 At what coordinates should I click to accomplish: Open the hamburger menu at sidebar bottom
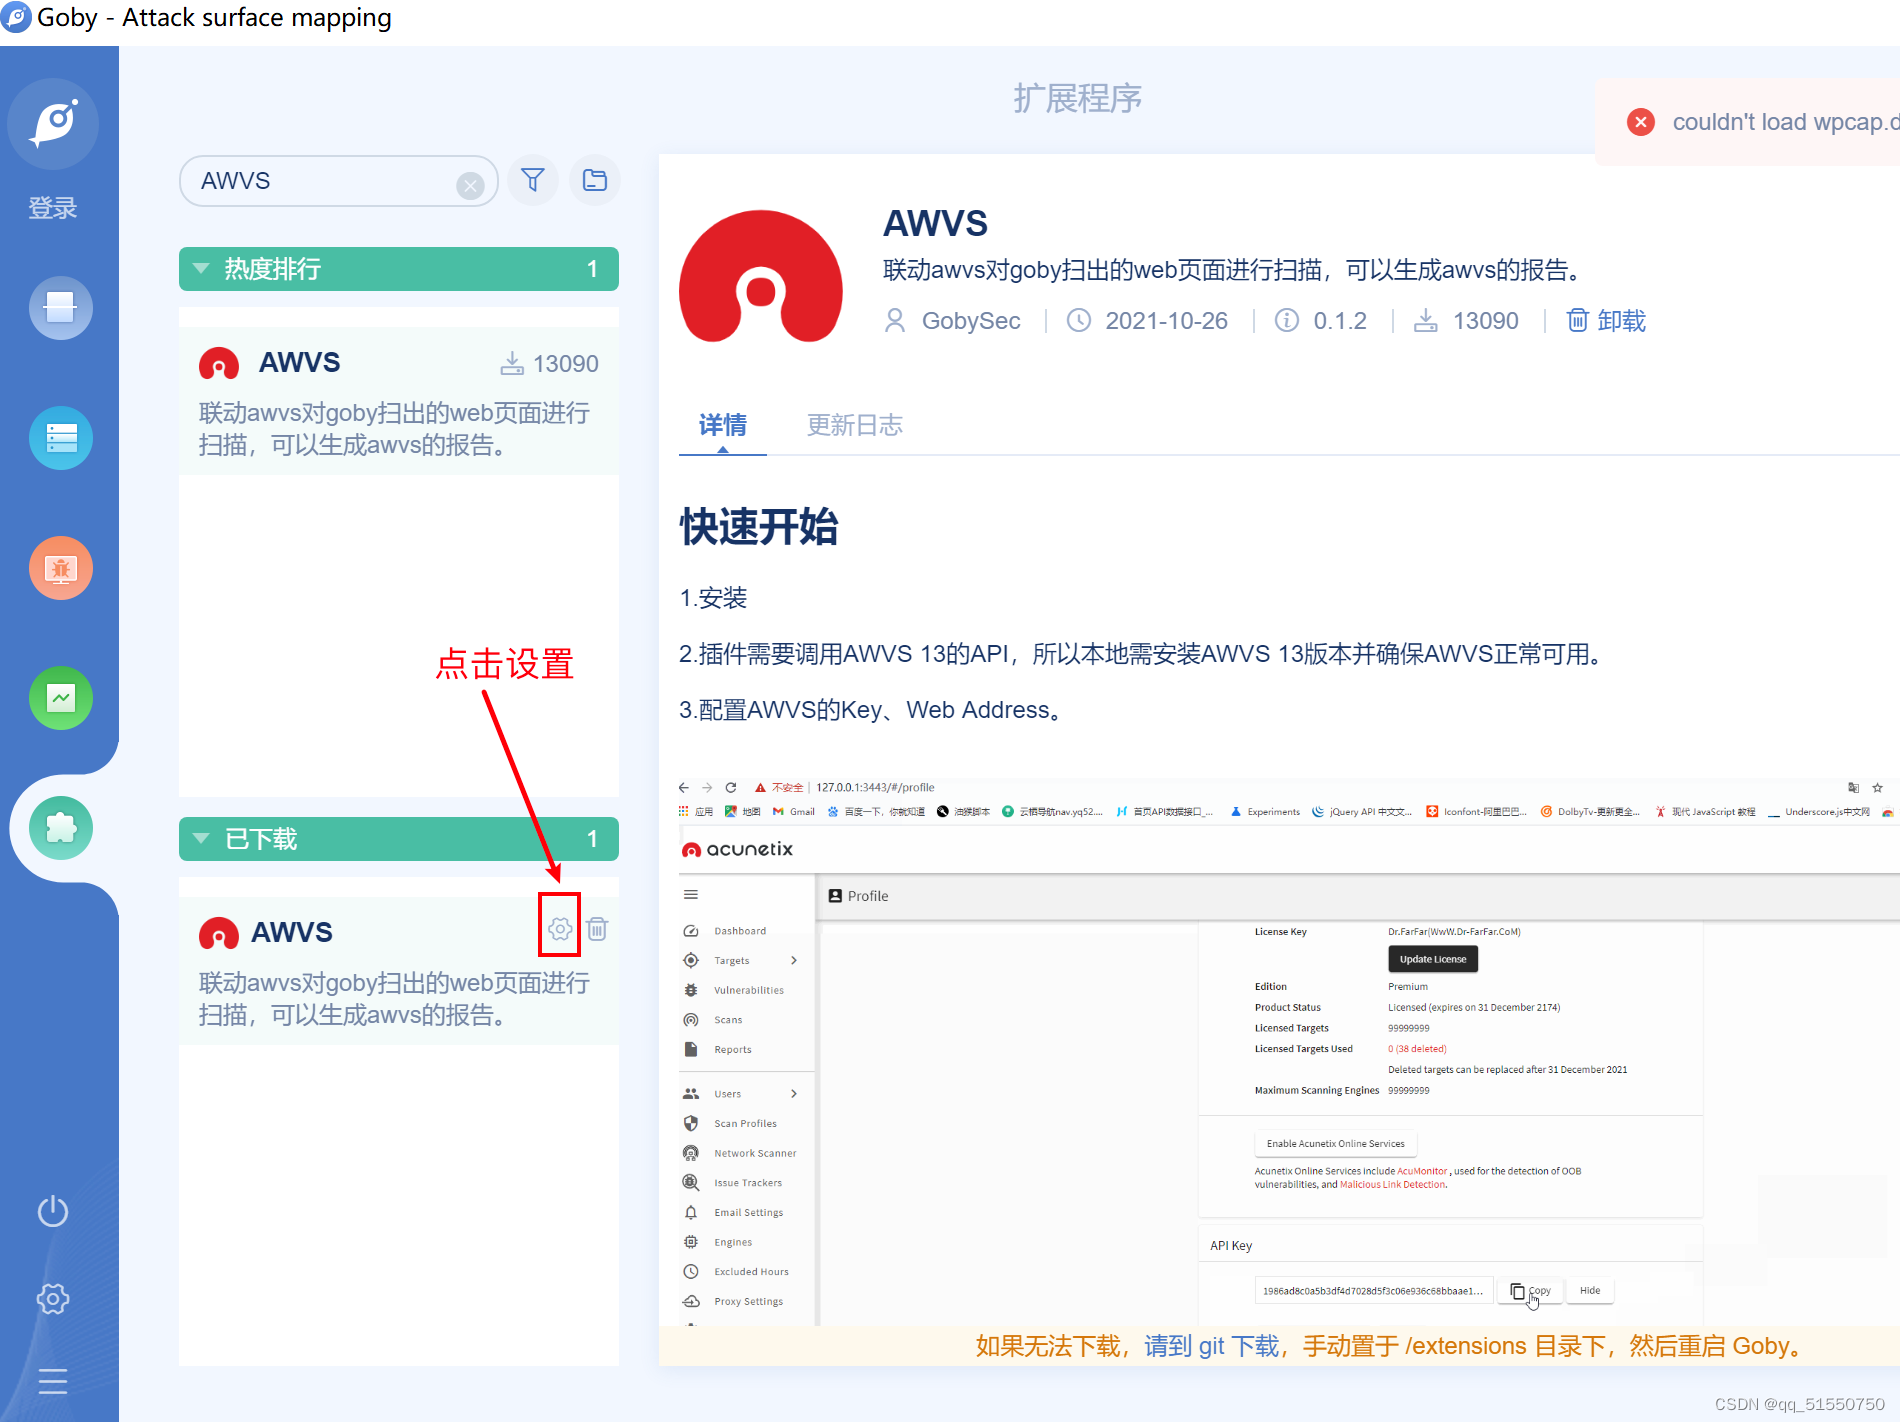(x=53, y=1382)
